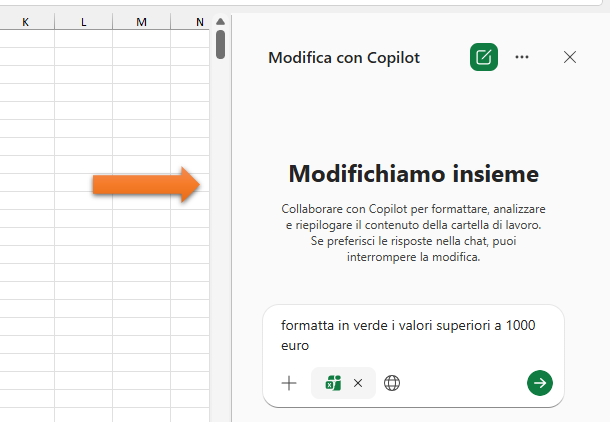
Task: Click the green edit mode icon
Action: (x=484, y=57)
